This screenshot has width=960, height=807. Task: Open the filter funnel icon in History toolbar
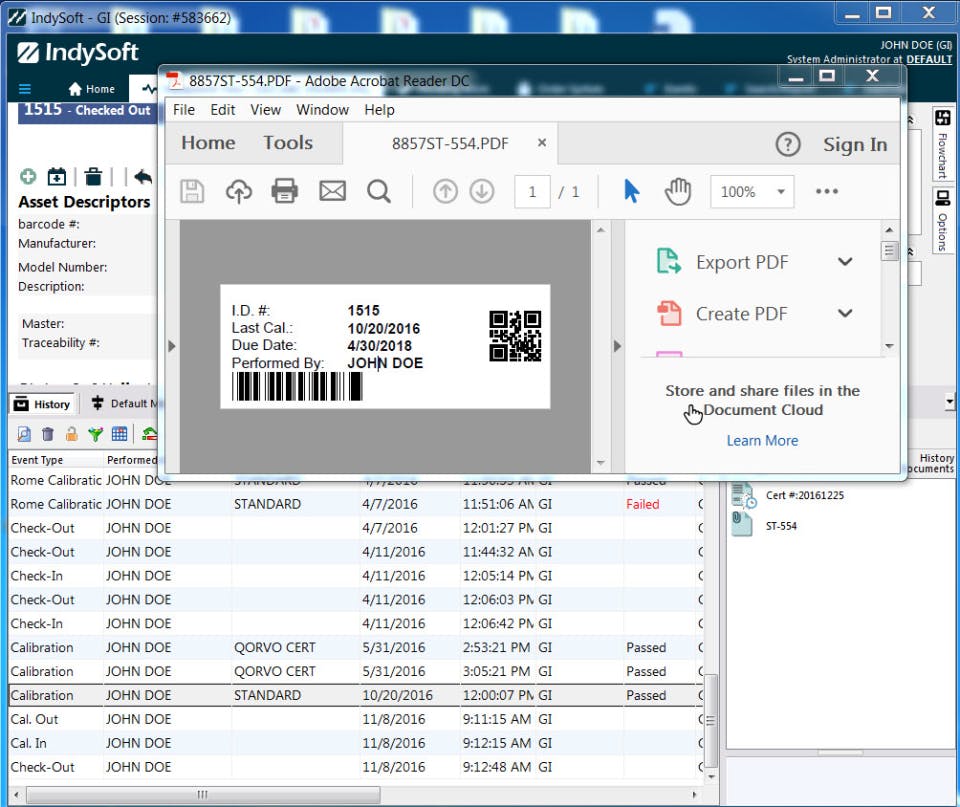[x=95, y=433]
